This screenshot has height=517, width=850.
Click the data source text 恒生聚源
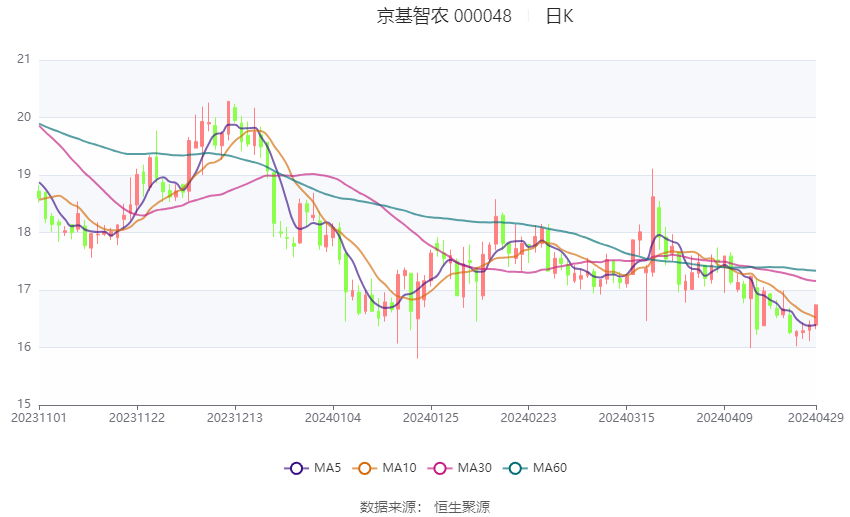(462, 507)
